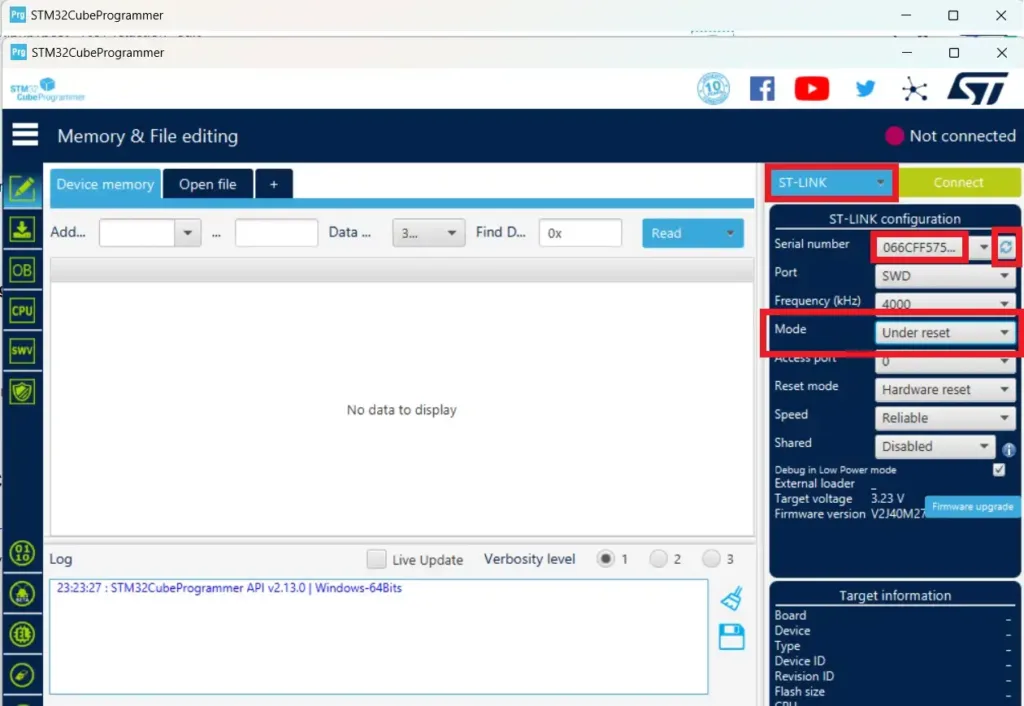Click the Target voltage 3.23 V value
Viewport: 1024px width, 706px height.
(x=888, y=498)
